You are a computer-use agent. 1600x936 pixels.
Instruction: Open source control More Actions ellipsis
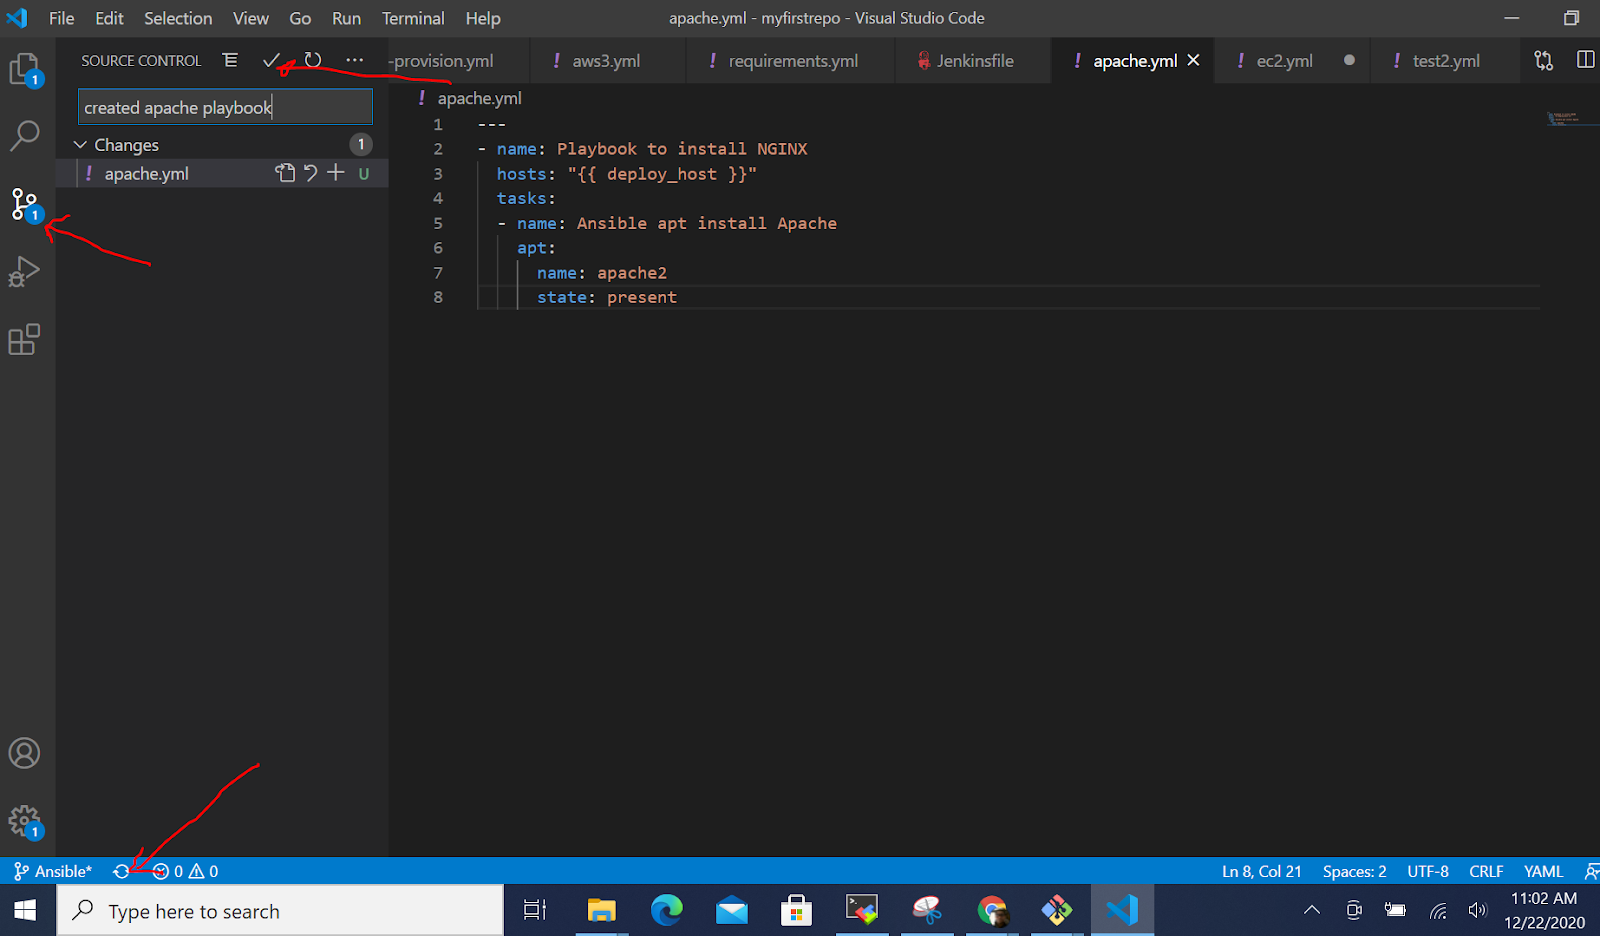(x=355, y=60)
